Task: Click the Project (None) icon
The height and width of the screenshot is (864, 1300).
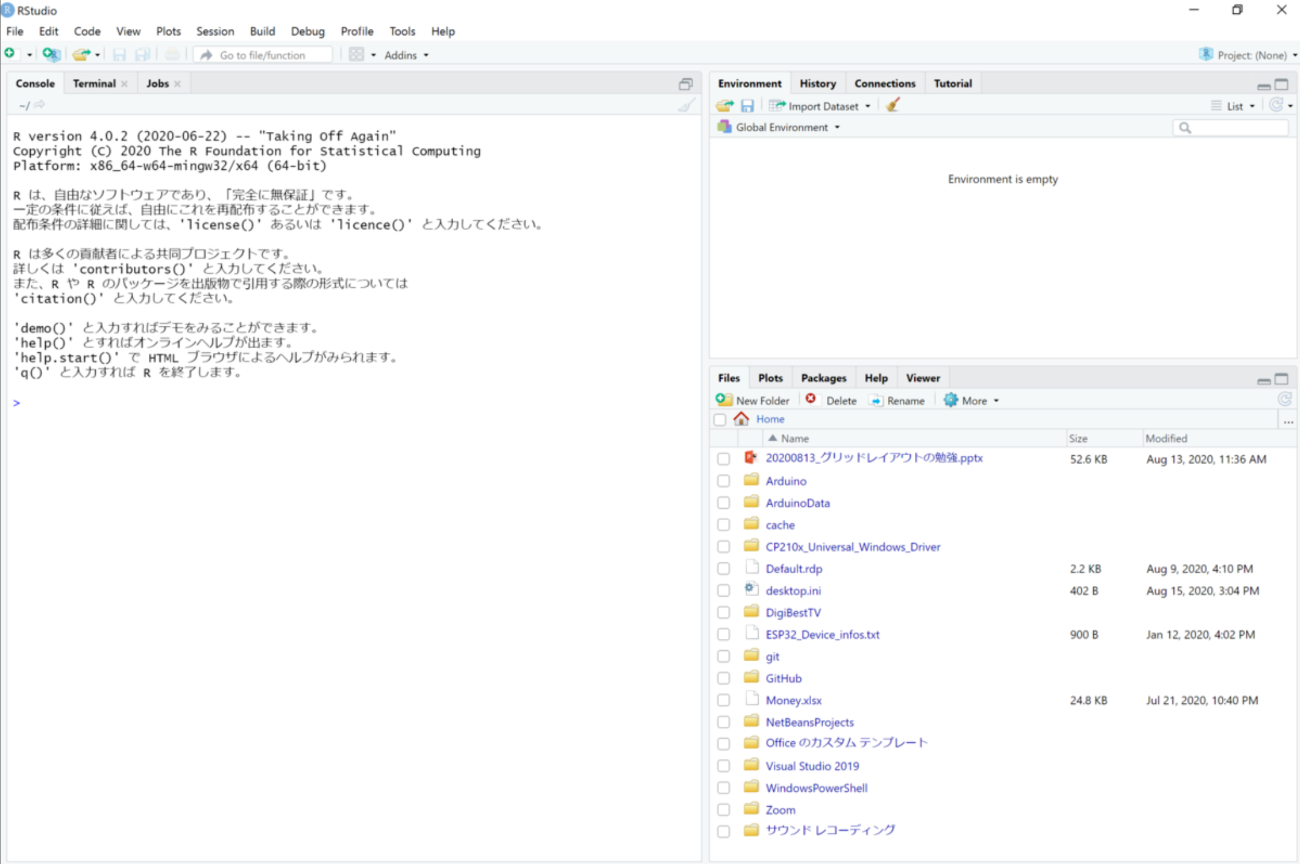Action: [1206, 55]
